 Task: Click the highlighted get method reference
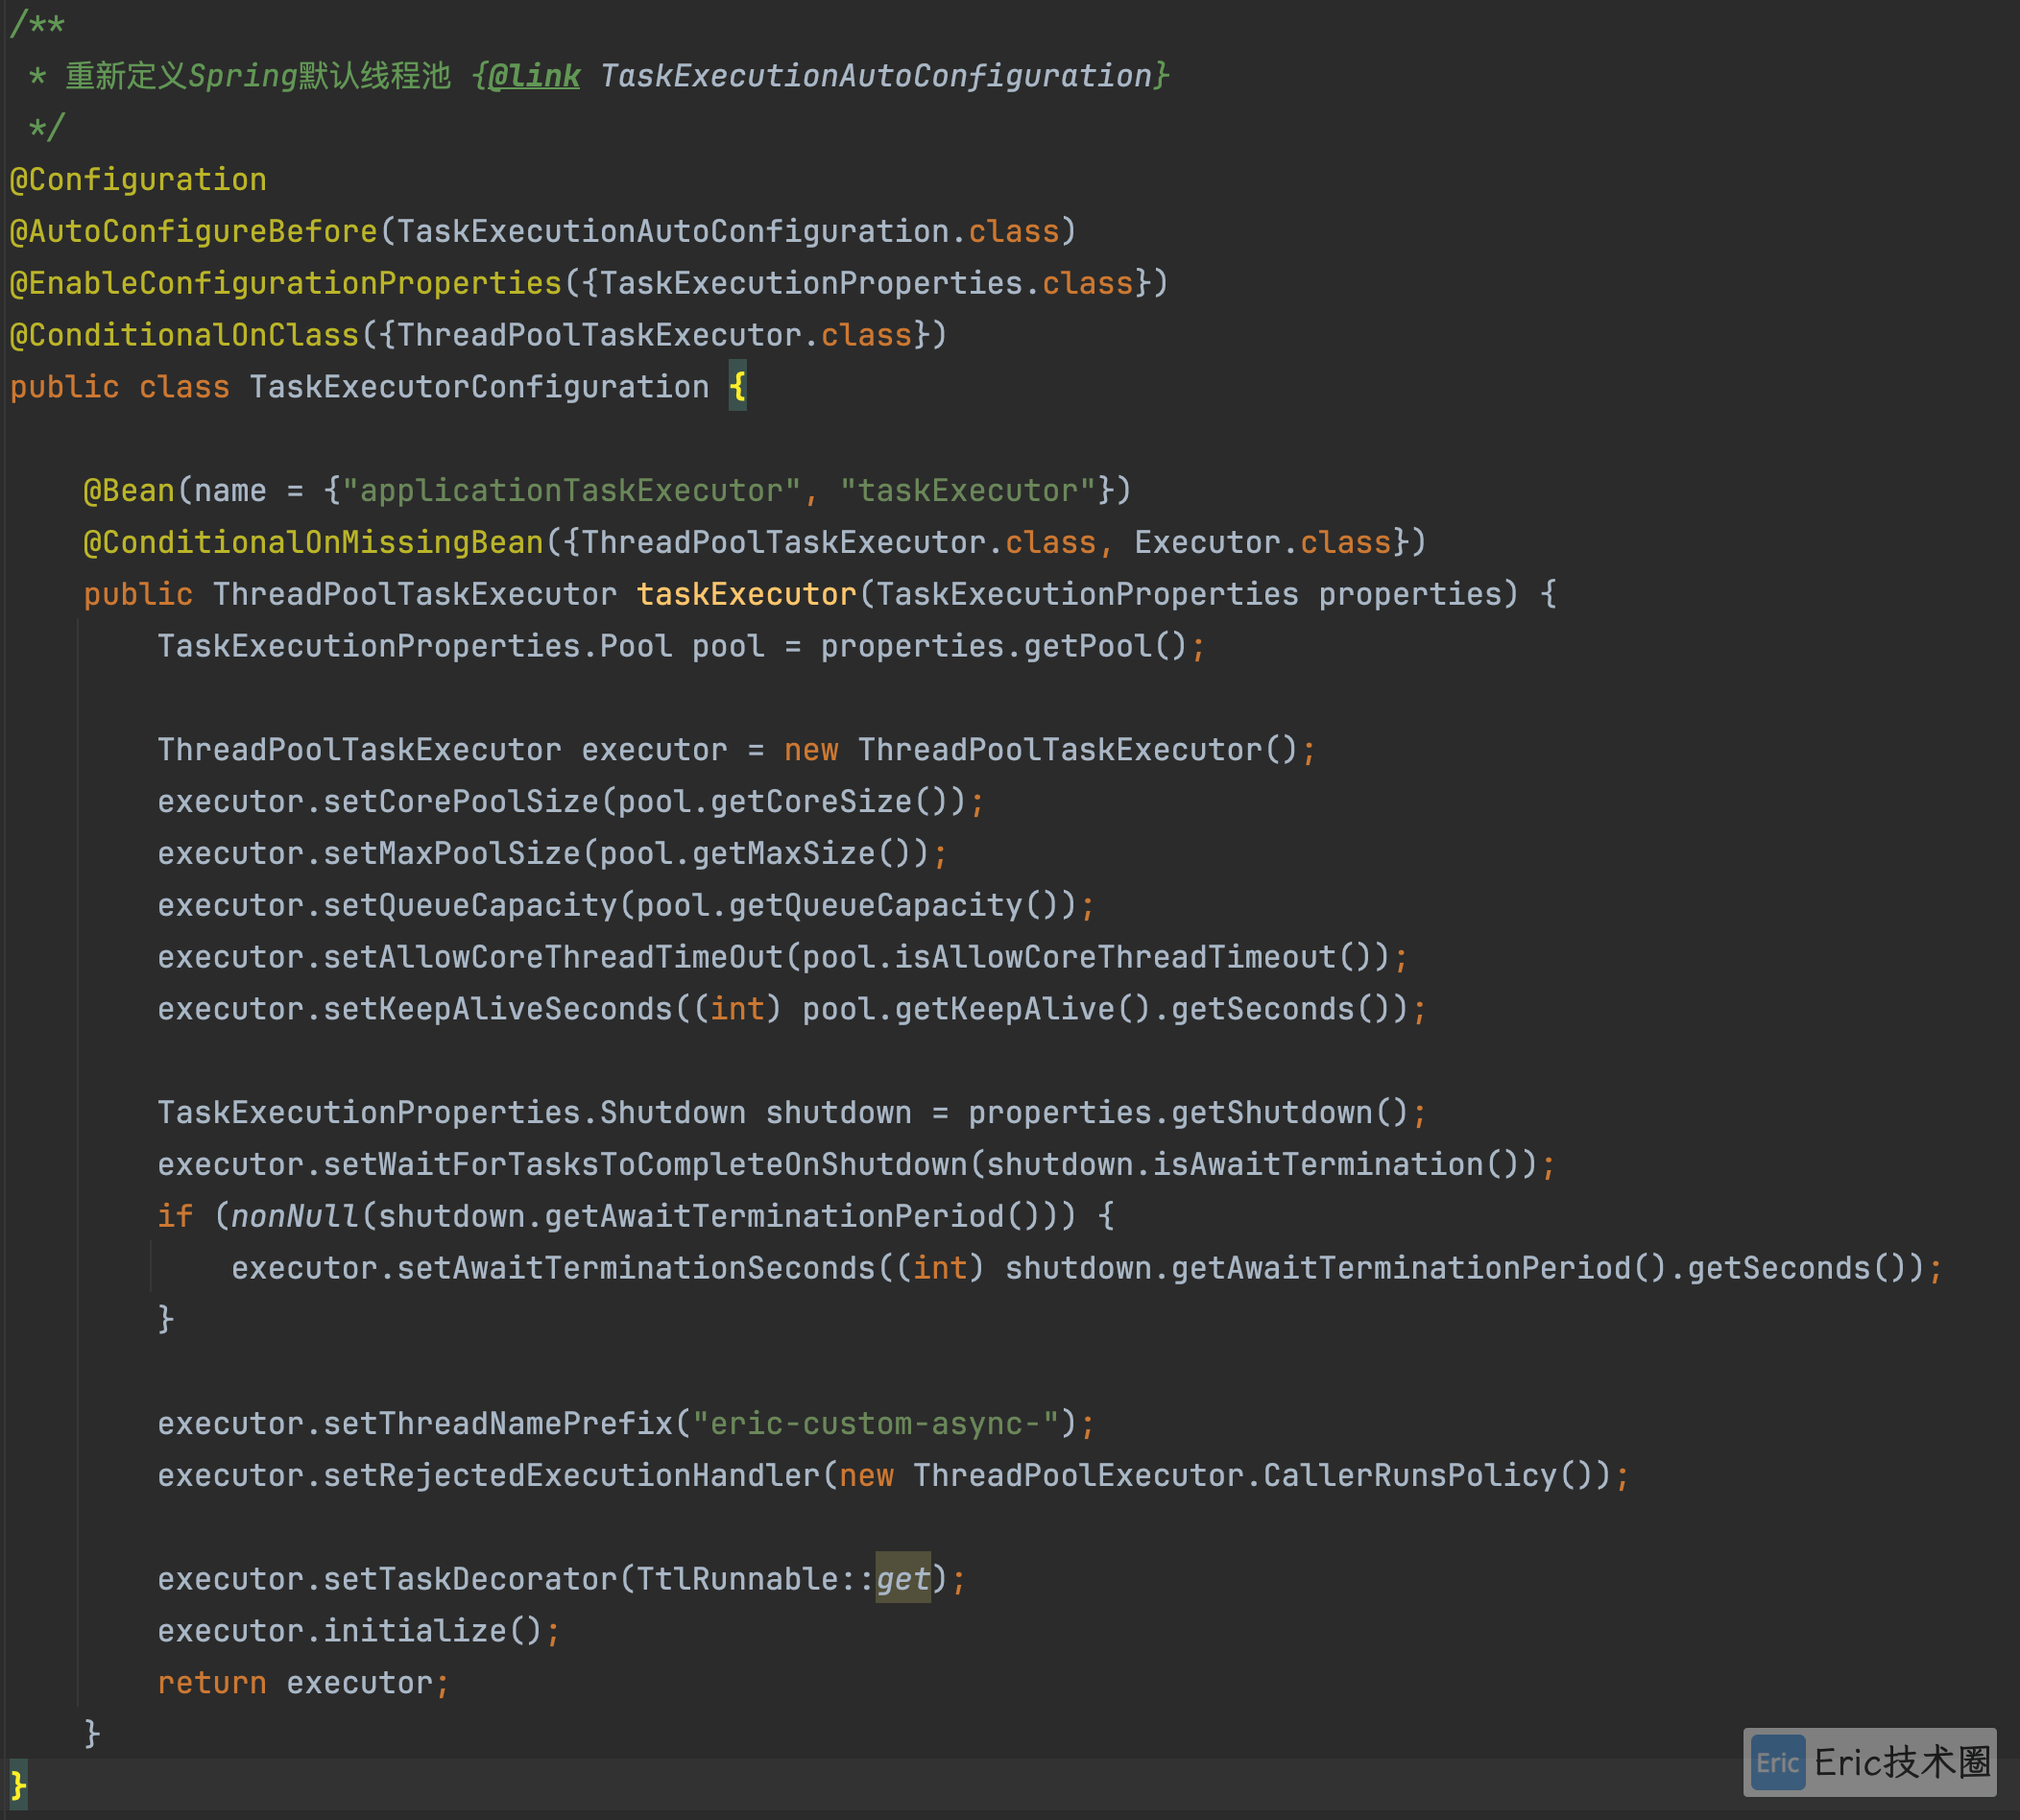(x=903, y=1580)
